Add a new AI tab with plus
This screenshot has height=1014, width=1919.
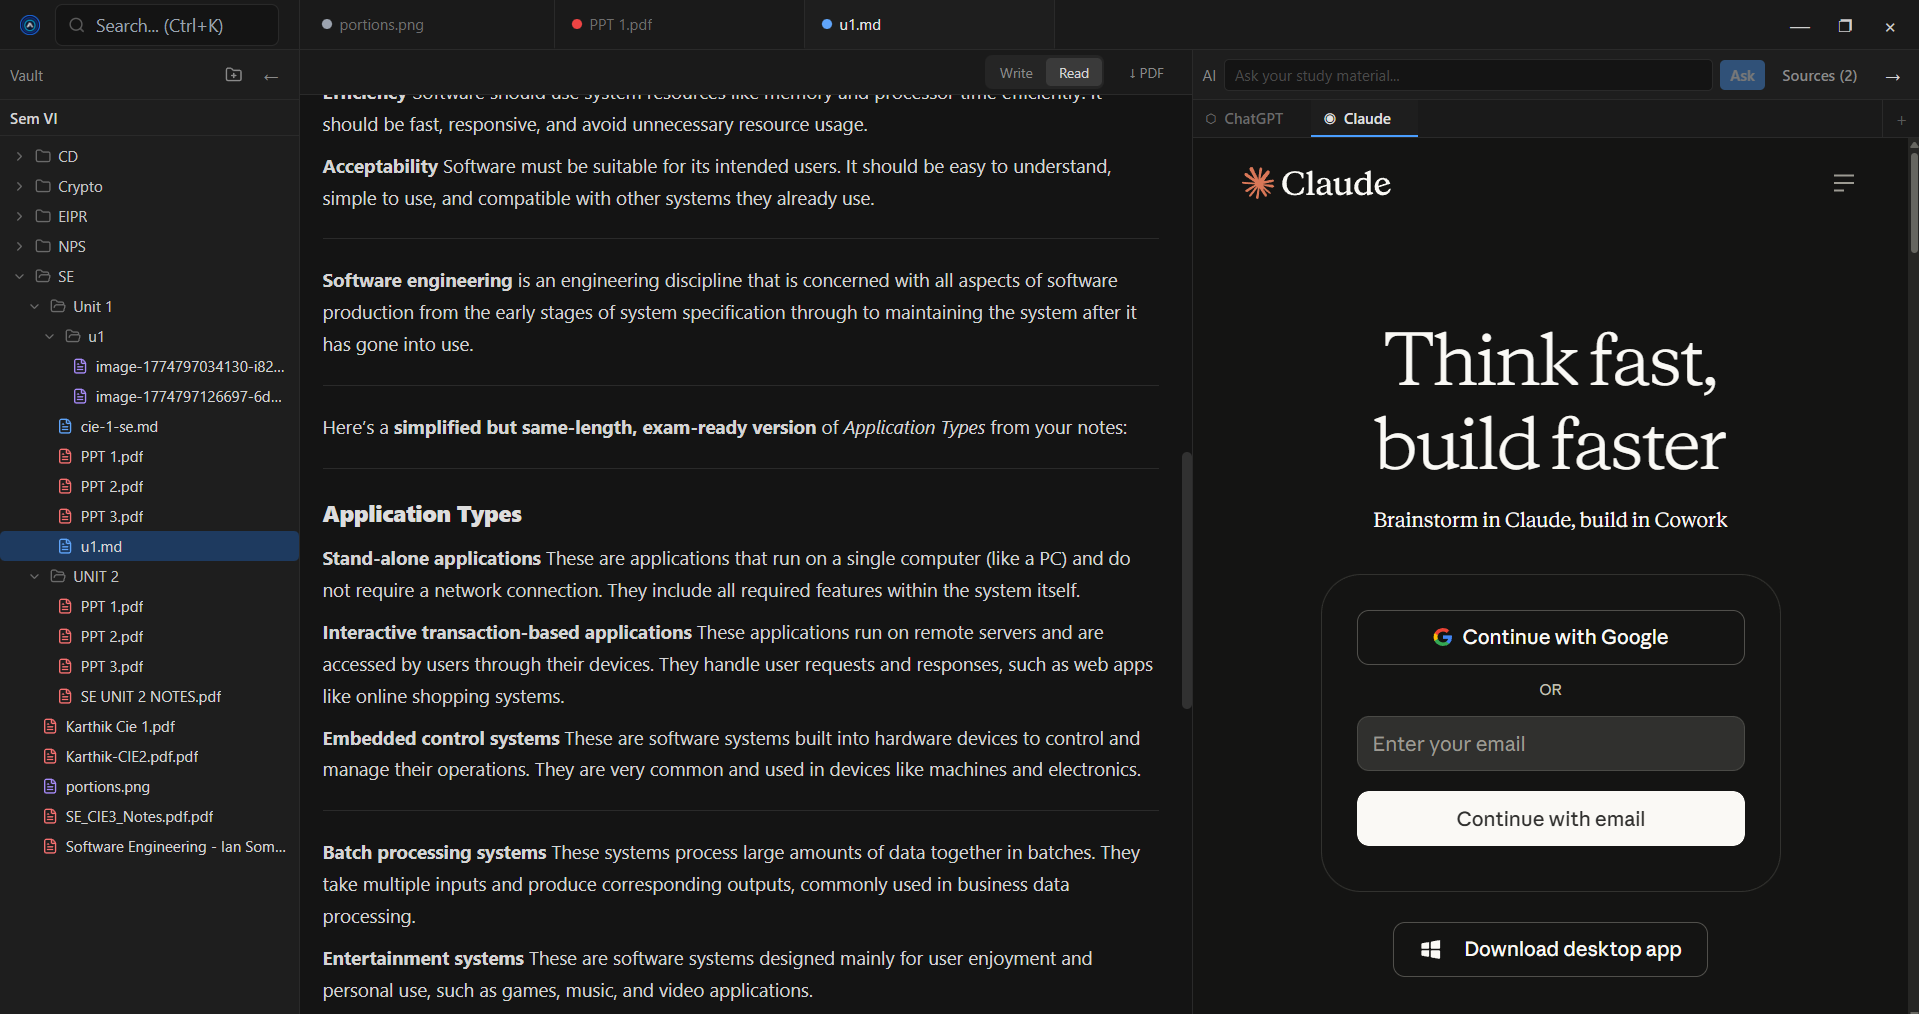(x=1901, y=120)
